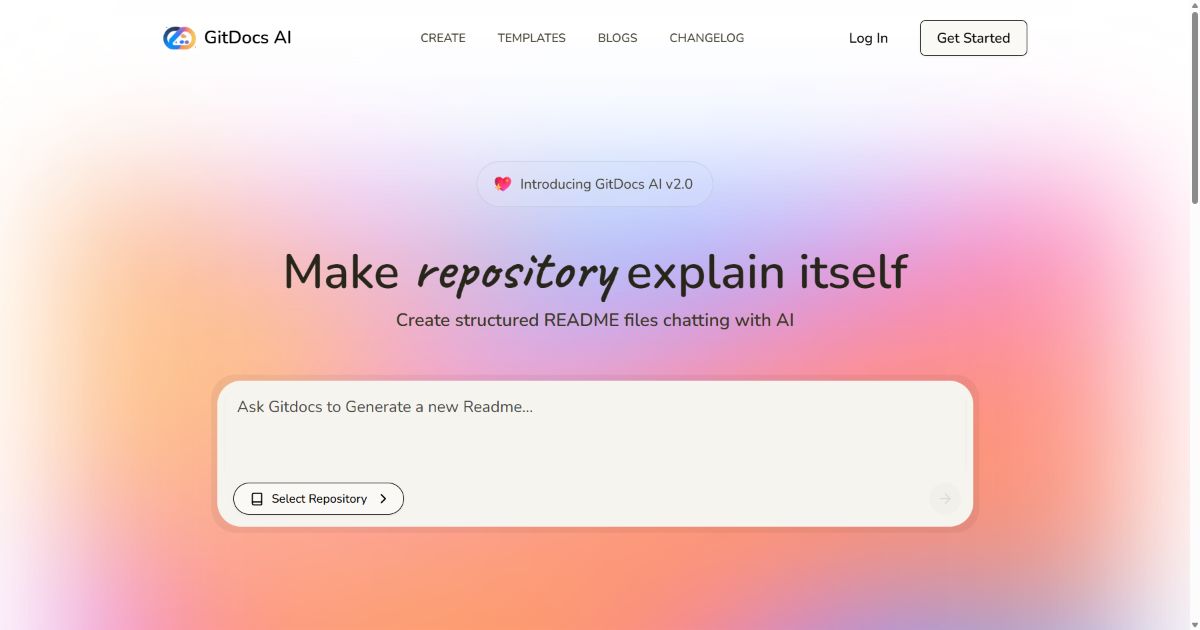Click the GitDocs AI cloud logo icon
The height and width of the screenshot is (630, 1200).
(179, 38)
